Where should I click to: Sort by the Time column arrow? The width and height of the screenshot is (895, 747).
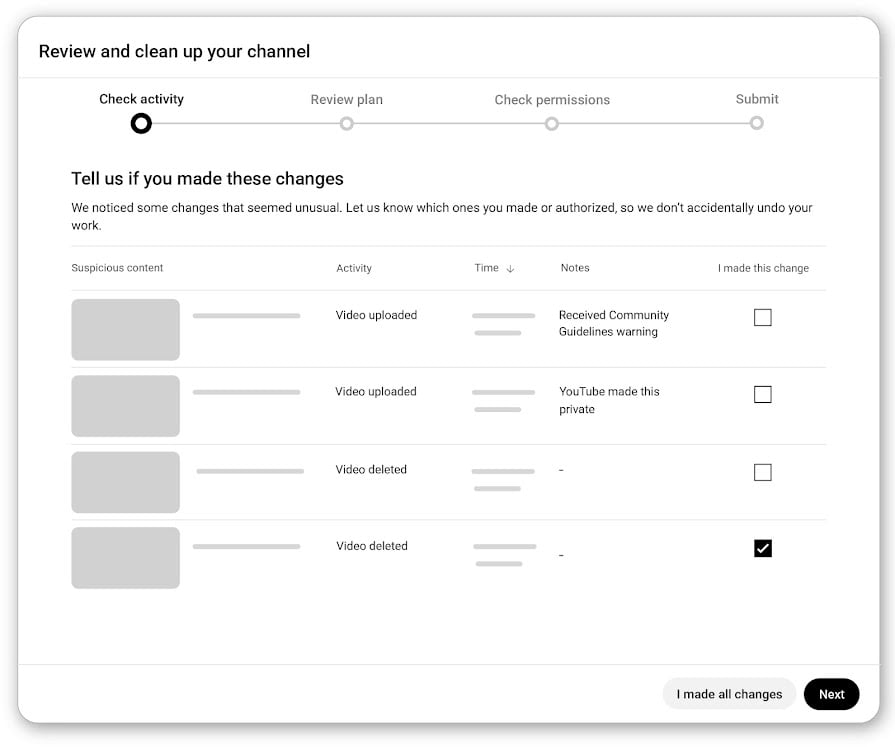point(510,268)
